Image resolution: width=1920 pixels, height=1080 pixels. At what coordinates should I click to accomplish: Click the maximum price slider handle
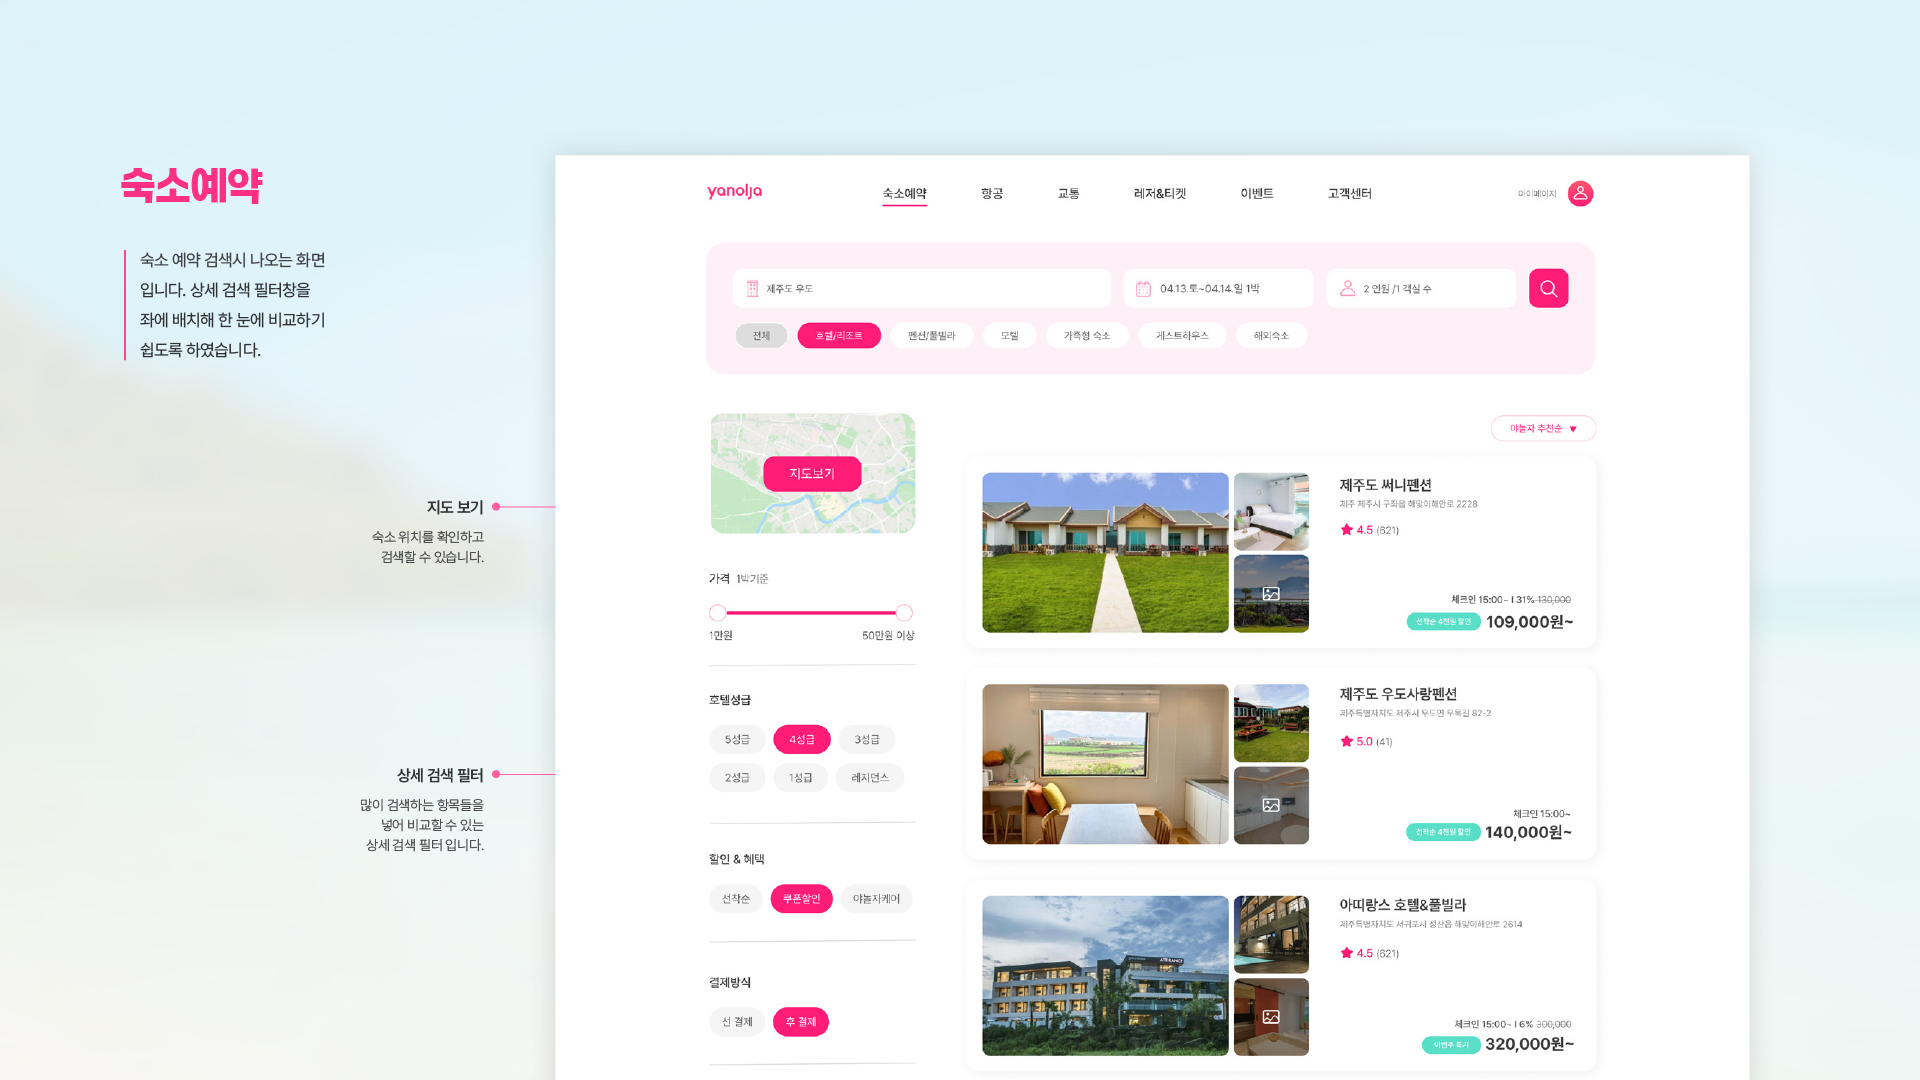[904, 613]
